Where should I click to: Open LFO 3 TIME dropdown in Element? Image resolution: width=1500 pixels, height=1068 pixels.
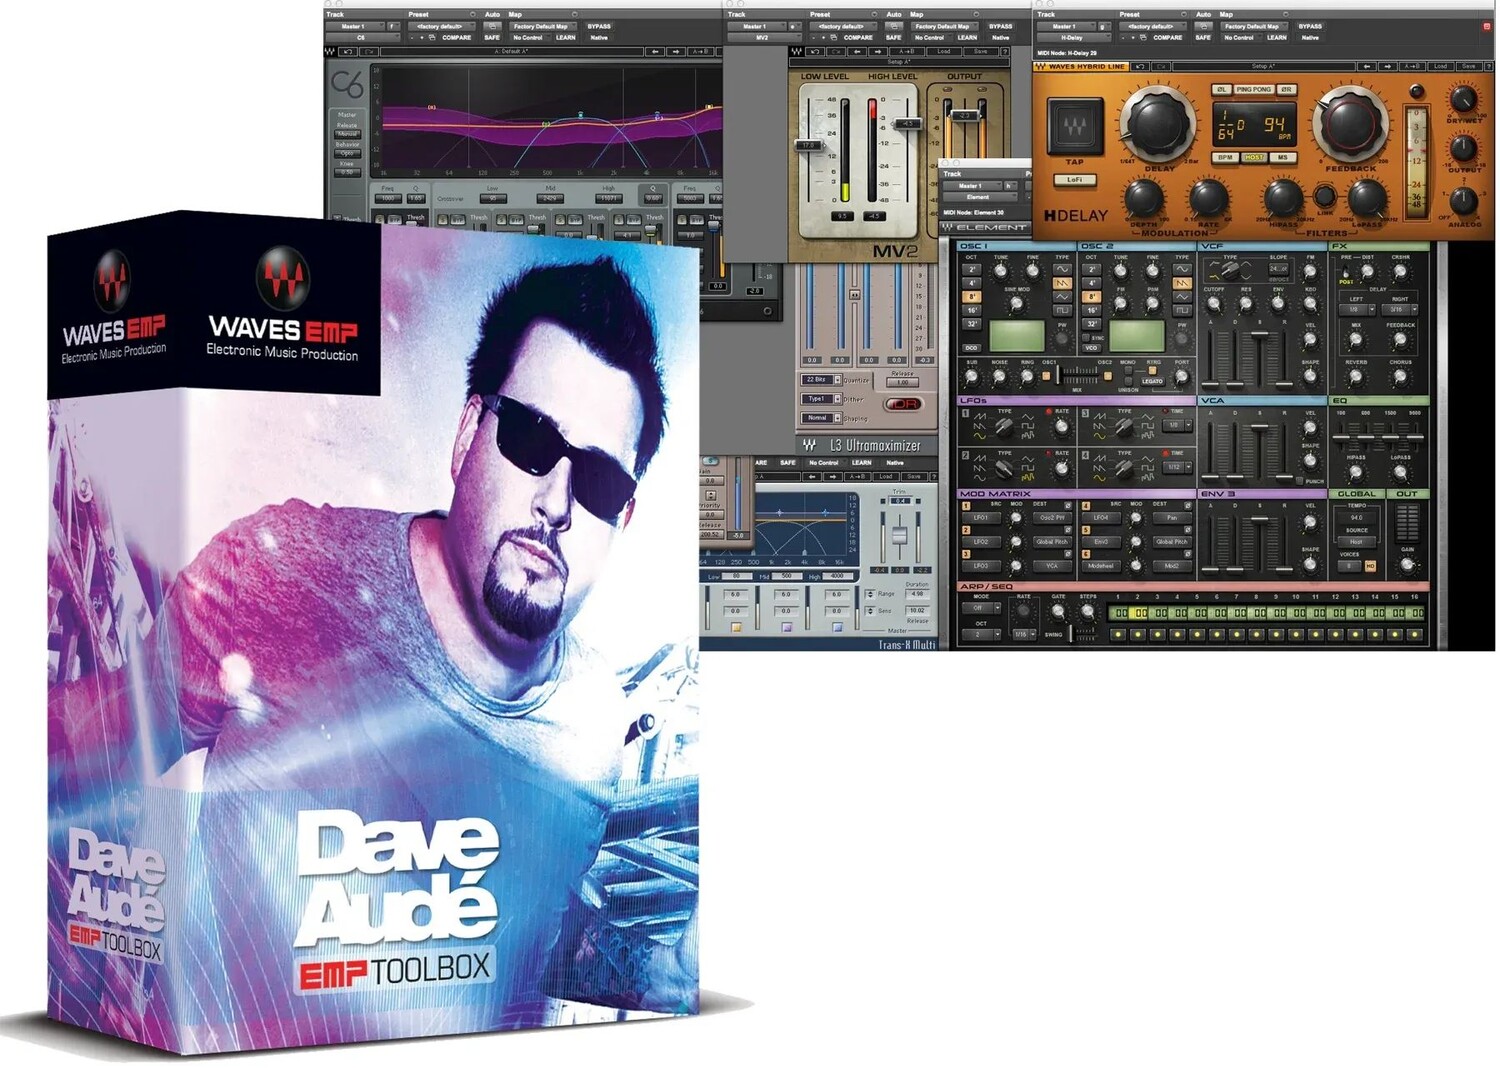pos(1177,425)
